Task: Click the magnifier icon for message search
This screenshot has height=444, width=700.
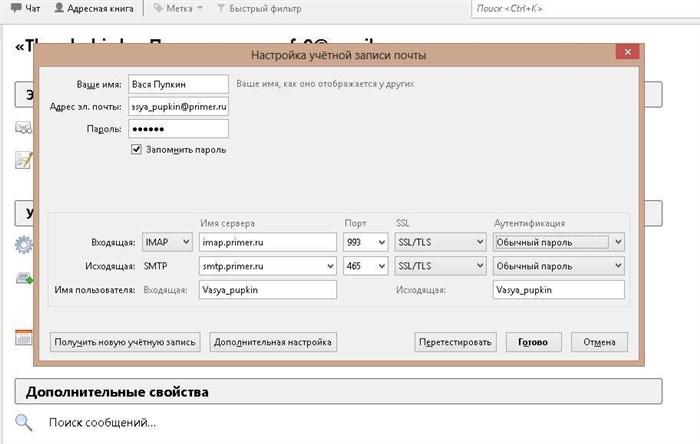Action: point(24,422)
